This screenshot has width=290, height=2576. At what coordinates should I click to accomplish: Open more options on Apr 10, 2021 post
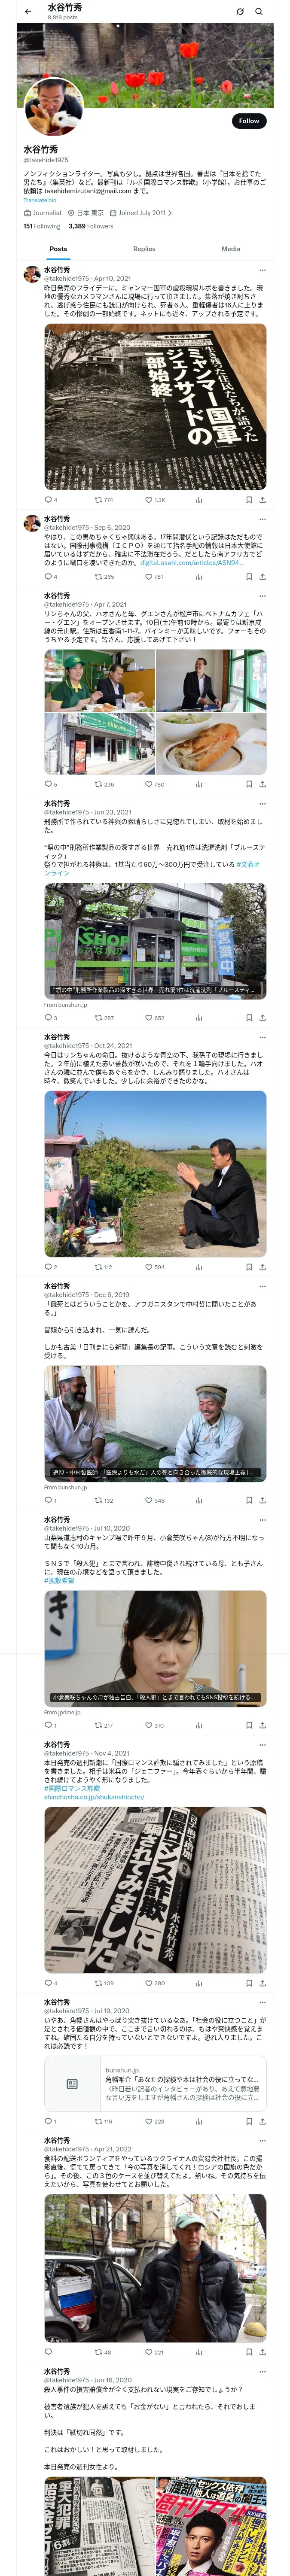click(262, 270)
